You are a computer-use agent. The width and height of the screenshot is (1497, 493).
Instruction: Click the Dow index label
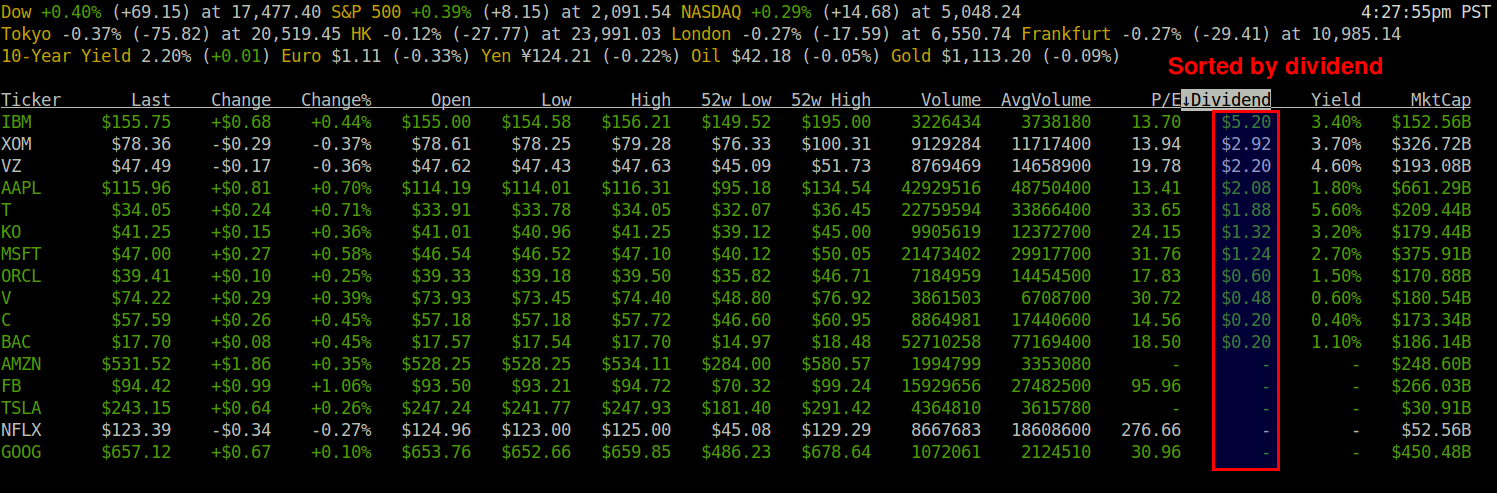click(x=16, y=12)
